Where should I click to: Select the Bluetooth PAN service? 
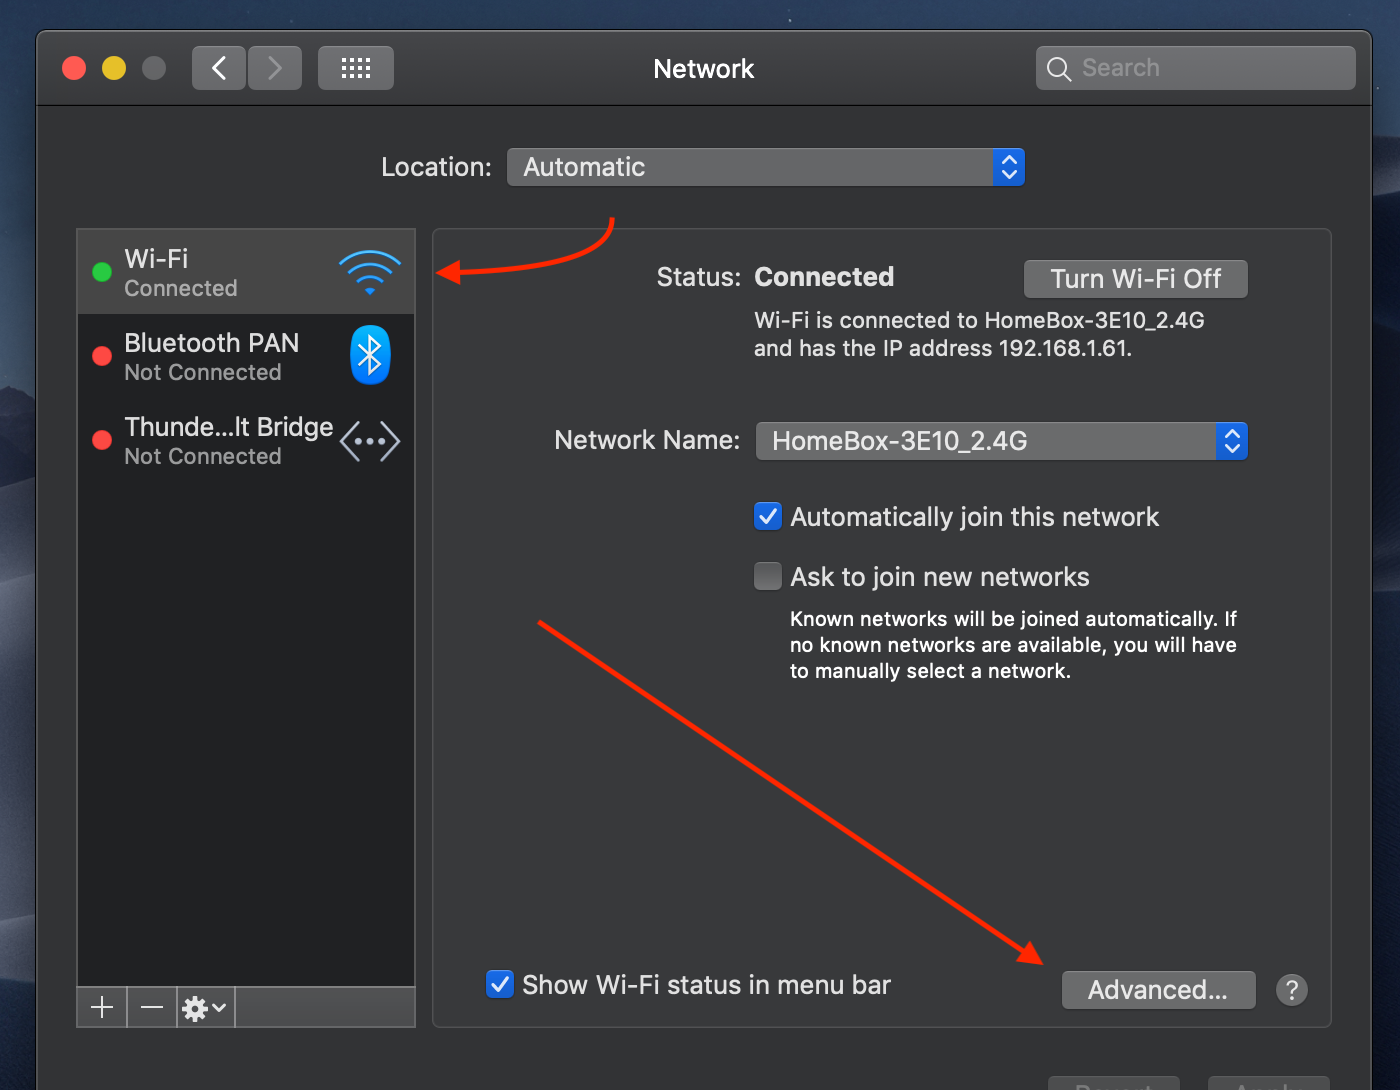[246, 356]
